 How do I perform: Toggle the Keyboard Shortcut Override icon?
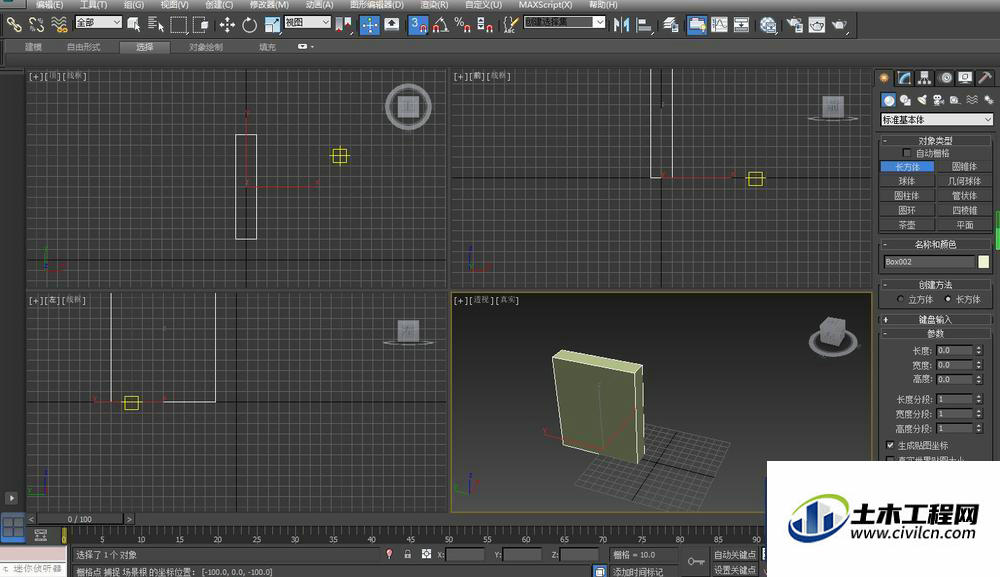click(392, 25)
